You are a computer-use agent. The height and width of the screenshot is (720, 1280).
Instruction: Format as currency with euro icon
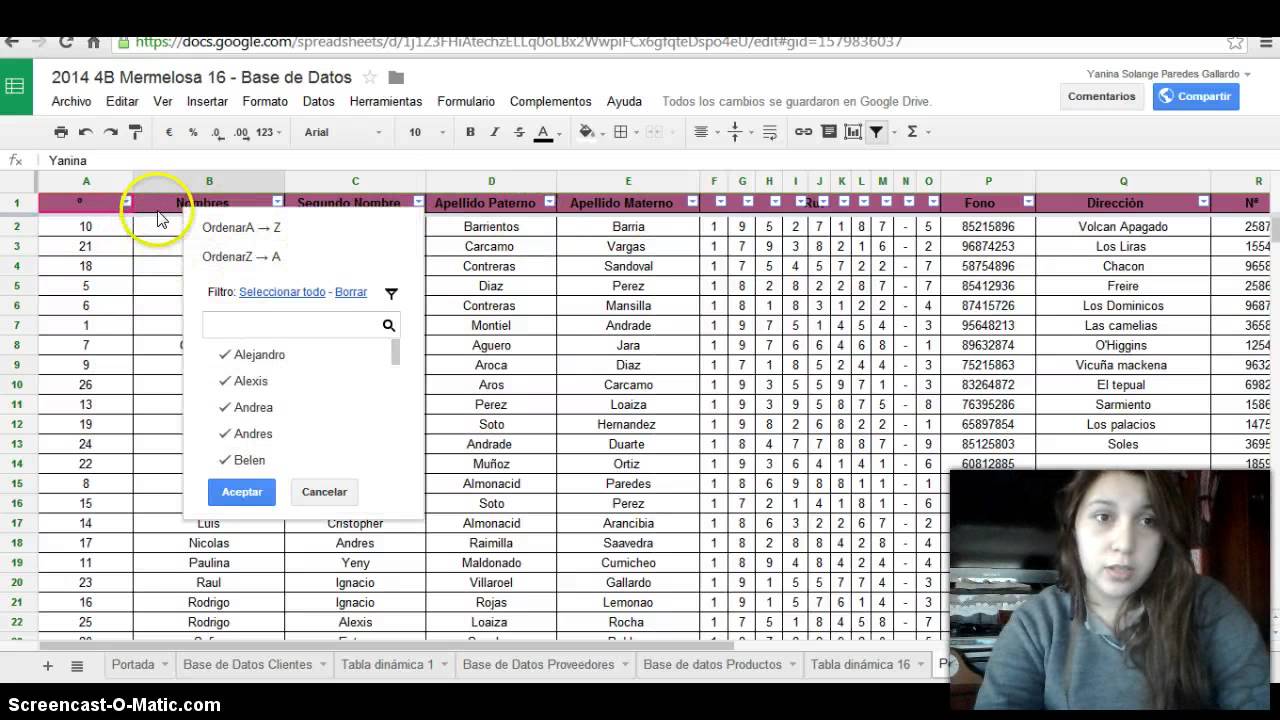(x=169, y=132)
